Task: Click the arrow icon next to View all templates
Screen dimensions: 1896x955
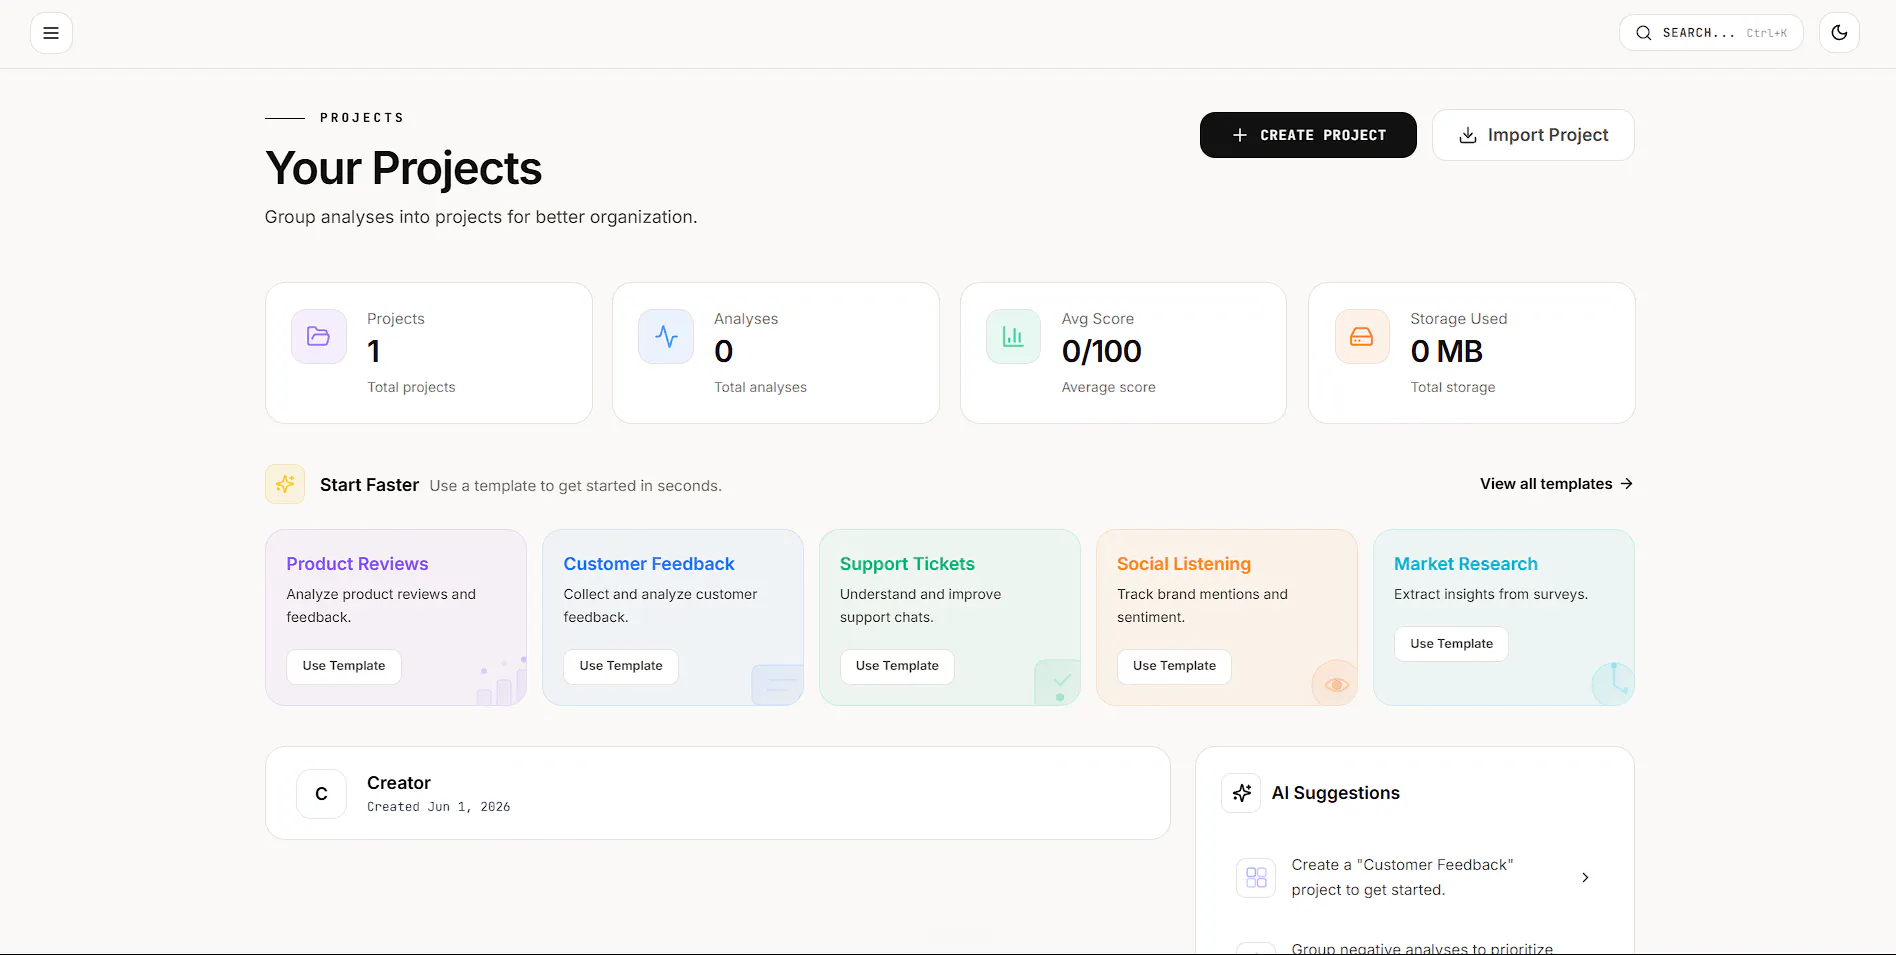Action: [1626, 484]
